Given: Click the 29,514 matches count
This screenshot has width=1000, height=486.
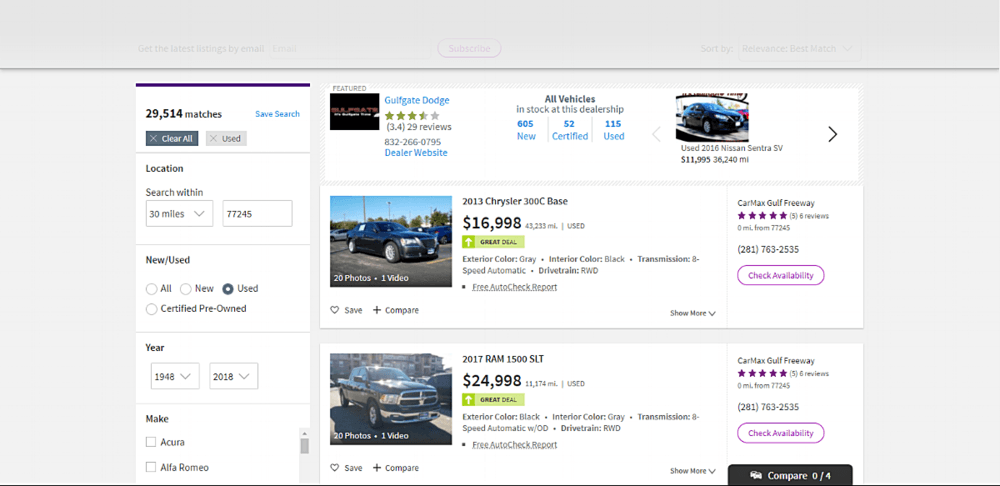Looking at the screenshot, I should [x=184, y=114].
